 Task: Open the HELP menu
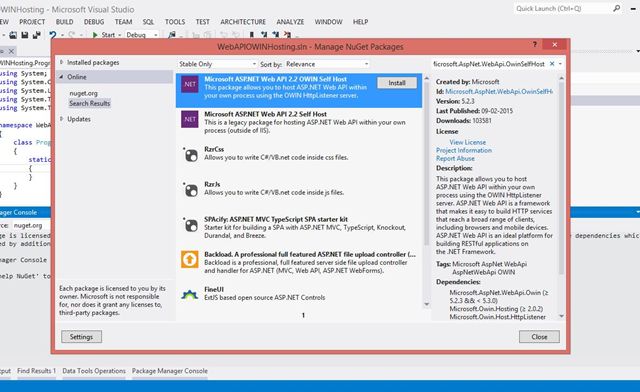360,22
